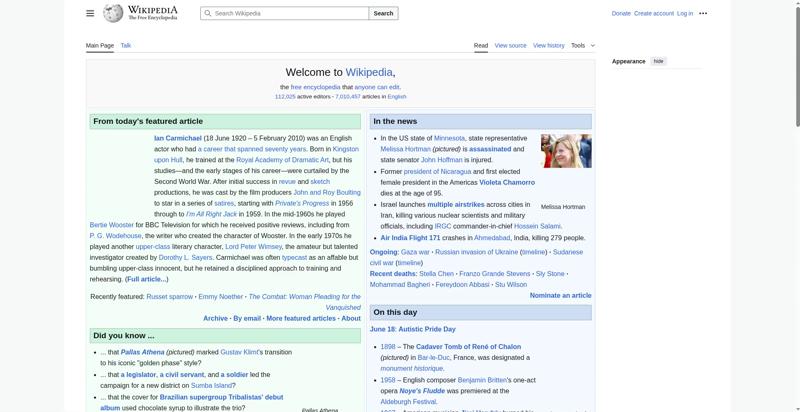Open the hamburger main menu
The height and width of the screenshot is (412, 800).
[x=90, y=13]
